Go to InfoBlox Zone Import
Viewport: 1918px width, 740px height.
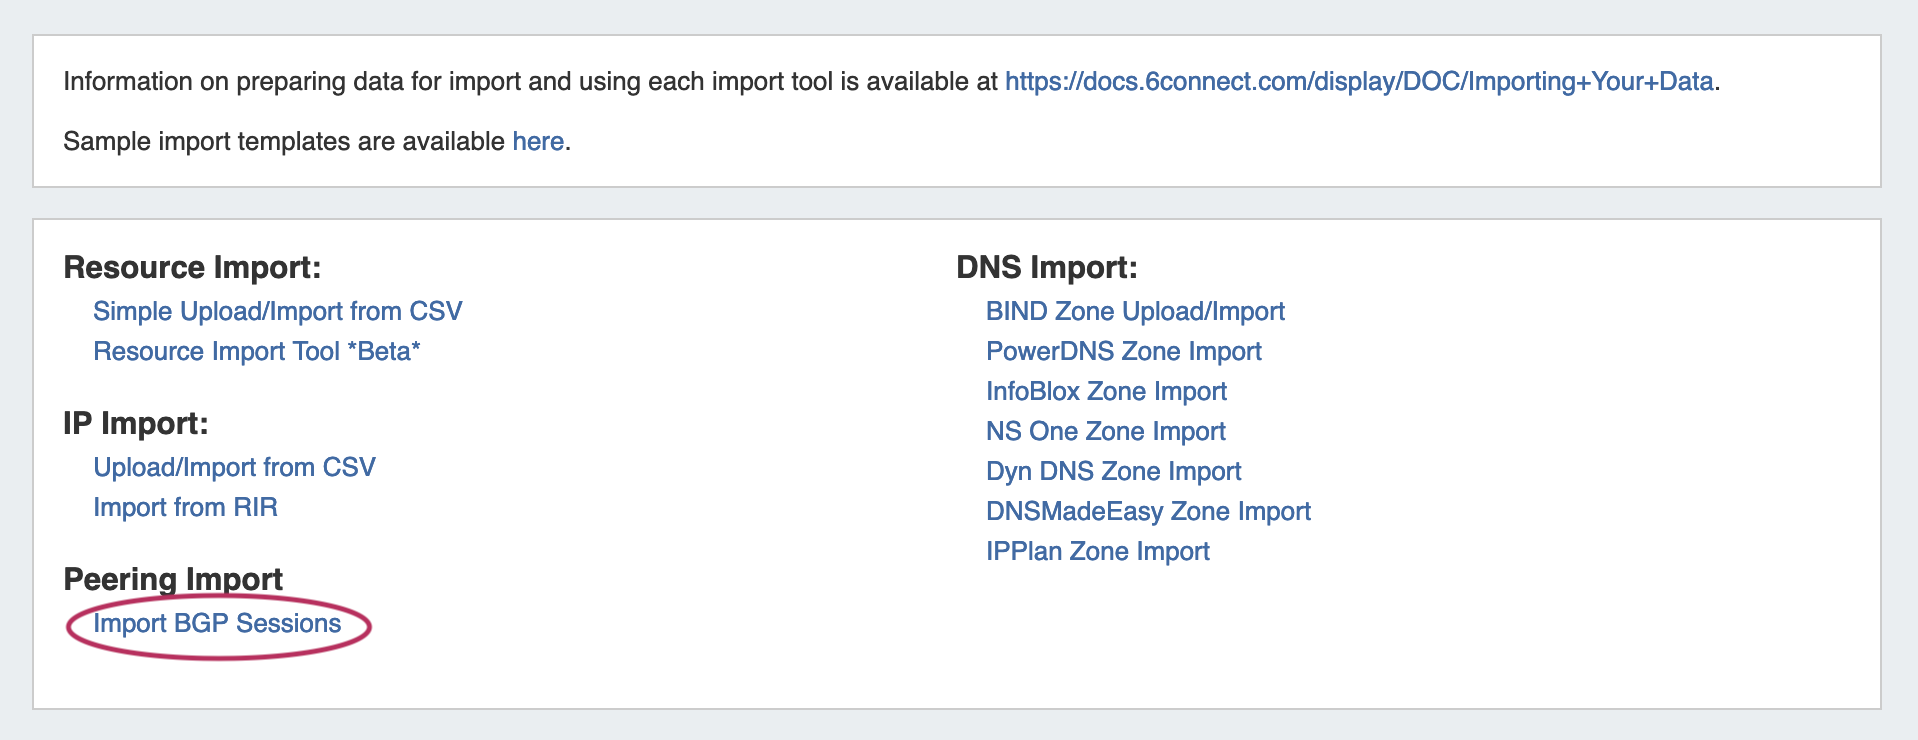tap(1106, 391)
